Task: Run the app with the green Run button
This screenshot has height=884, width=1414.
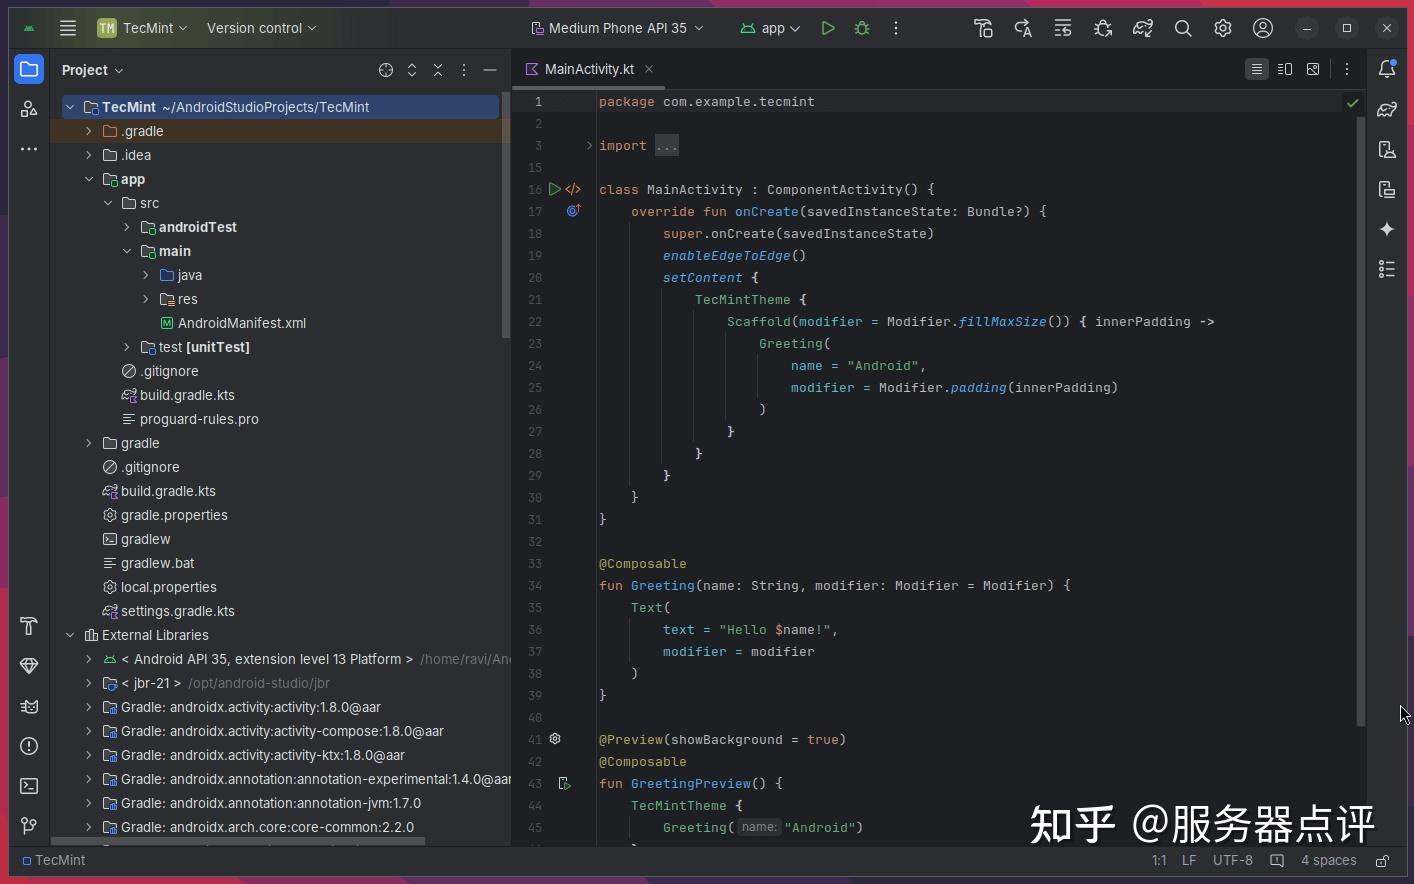Action: click(828, 28)
